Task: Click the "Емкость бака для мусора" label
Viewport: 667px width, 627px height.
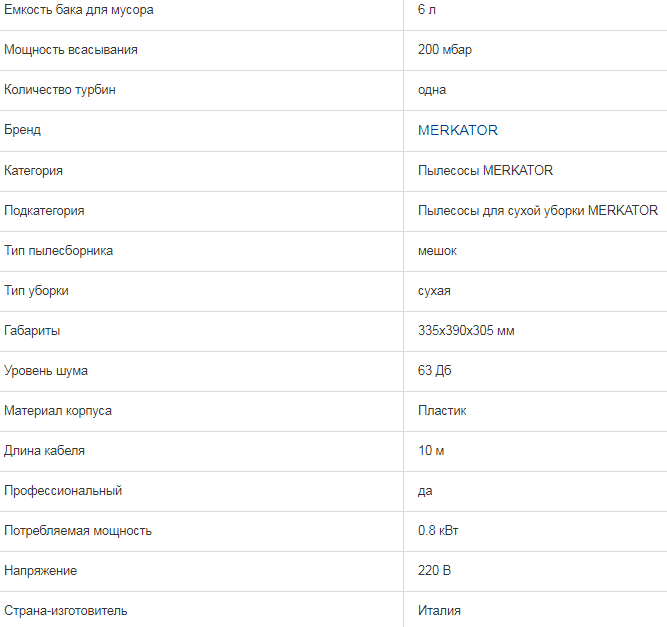Action: (79, 10)
